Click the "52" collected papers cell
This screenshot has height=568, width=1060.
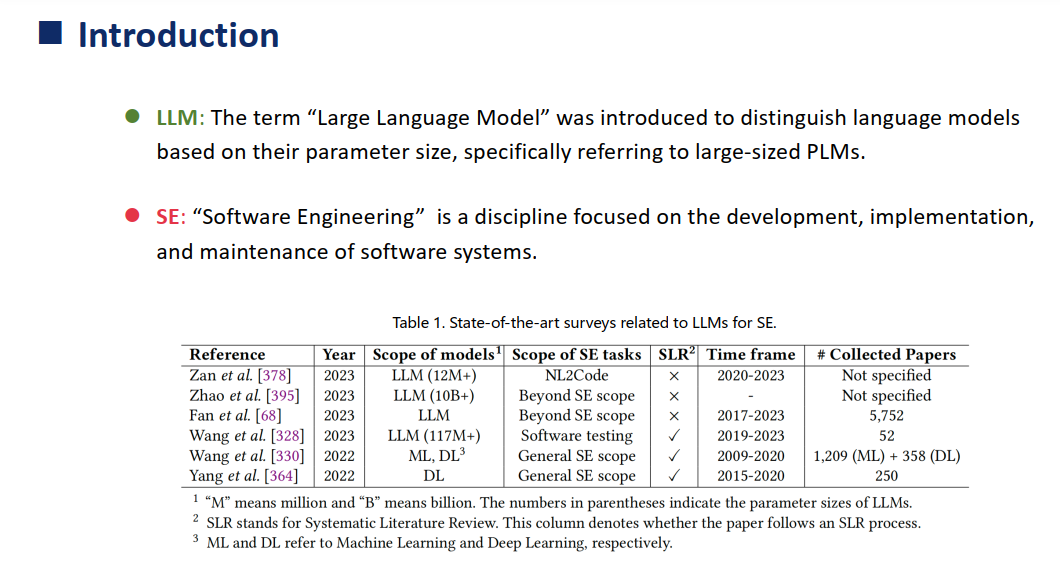point(886,435)
